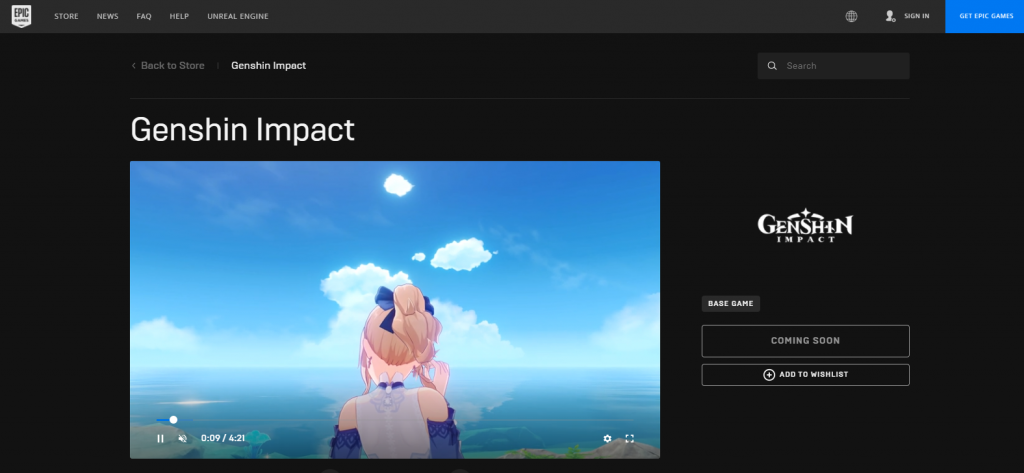Open video settings gear
1024x473 pixels.
(607, 438)
